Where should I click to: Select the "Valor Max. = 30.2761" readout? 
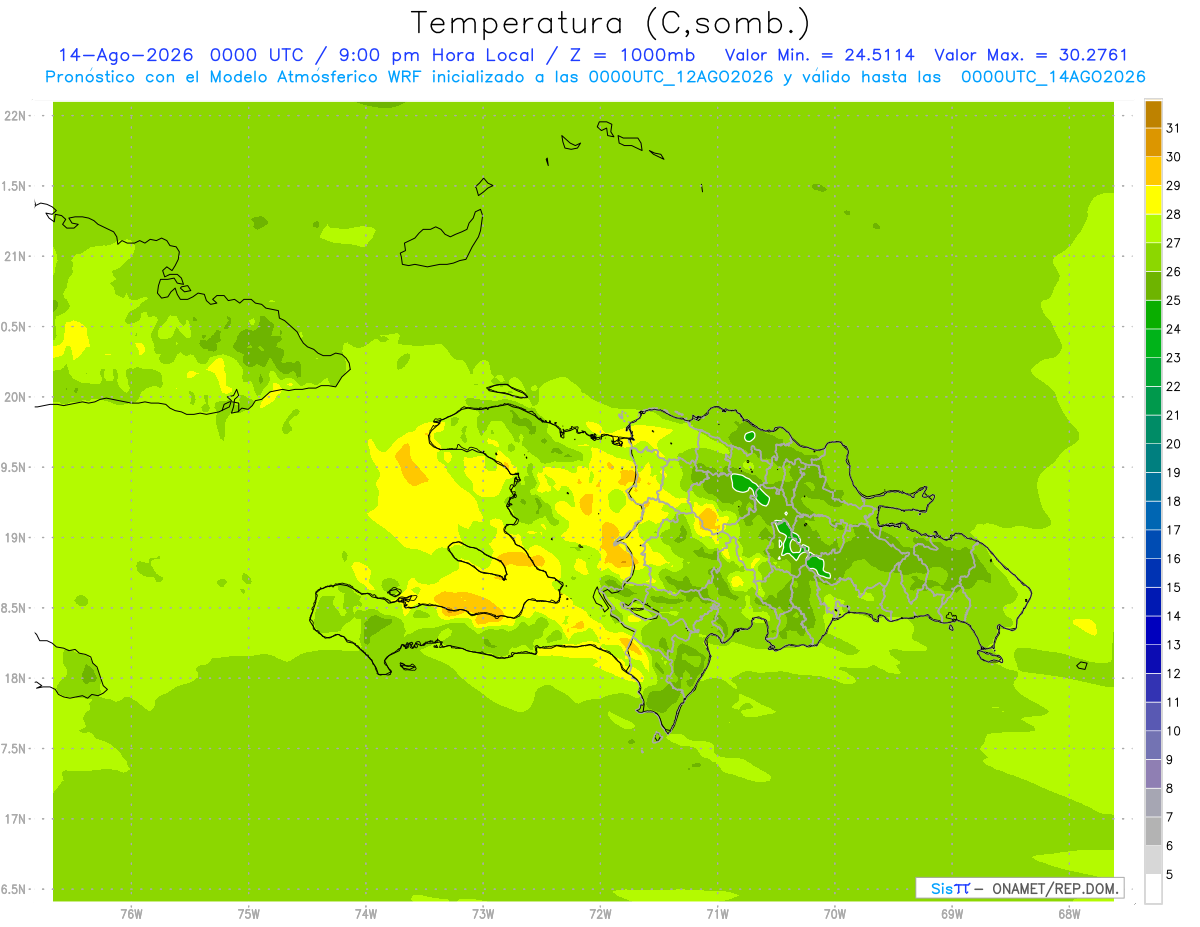1031,55
